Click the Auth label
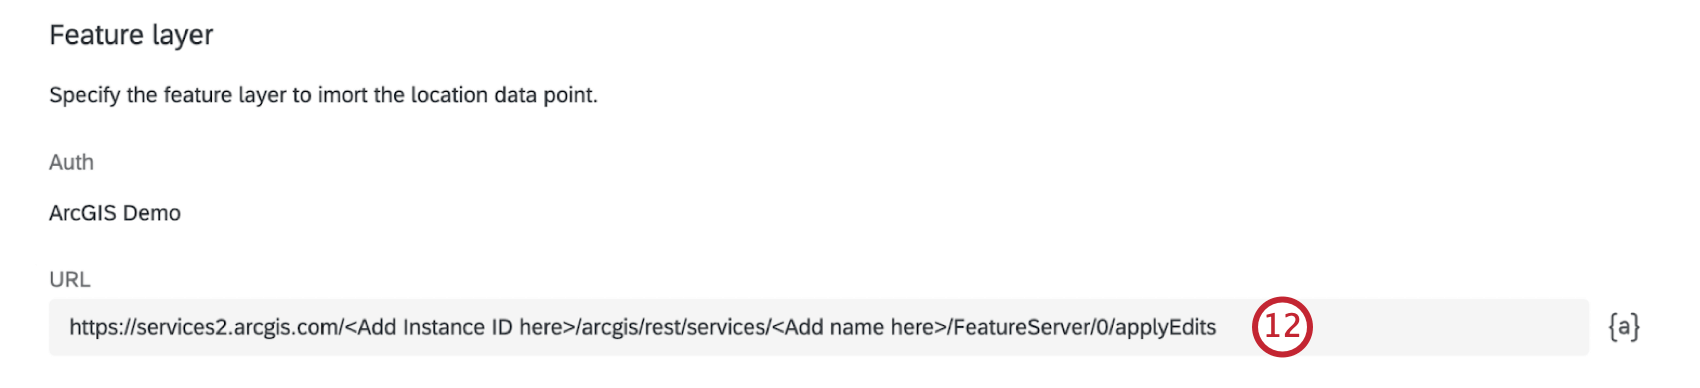The image size is (1700, 388). coord(71,162)
